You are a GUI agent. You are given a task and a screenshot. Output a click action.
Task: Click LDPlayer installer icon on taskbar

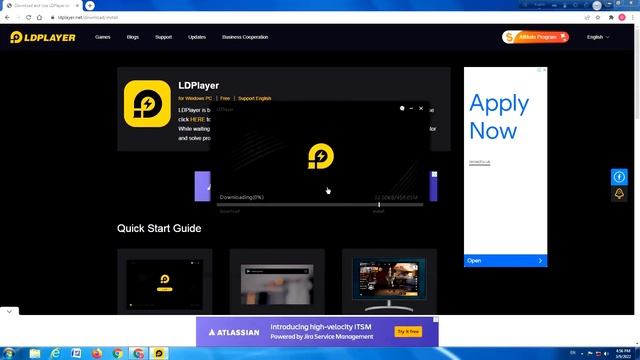click(x=159, y=353)
